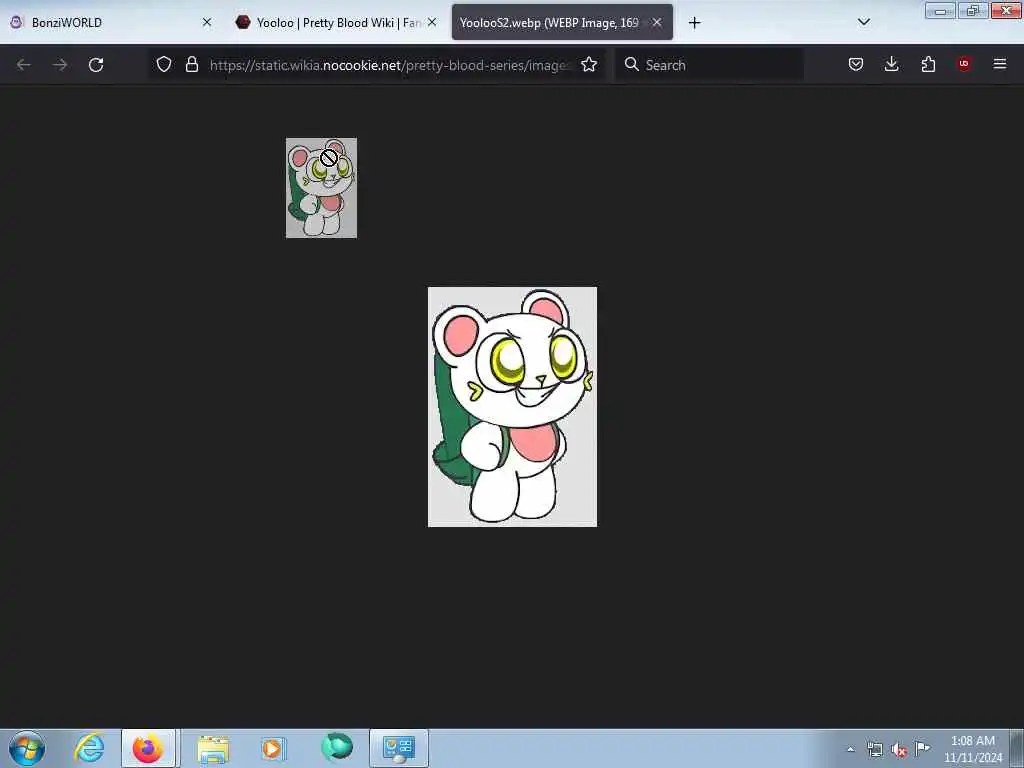Open the Firefox hamburger application menu
1024x768 pixels.
tap(1000, 64)
